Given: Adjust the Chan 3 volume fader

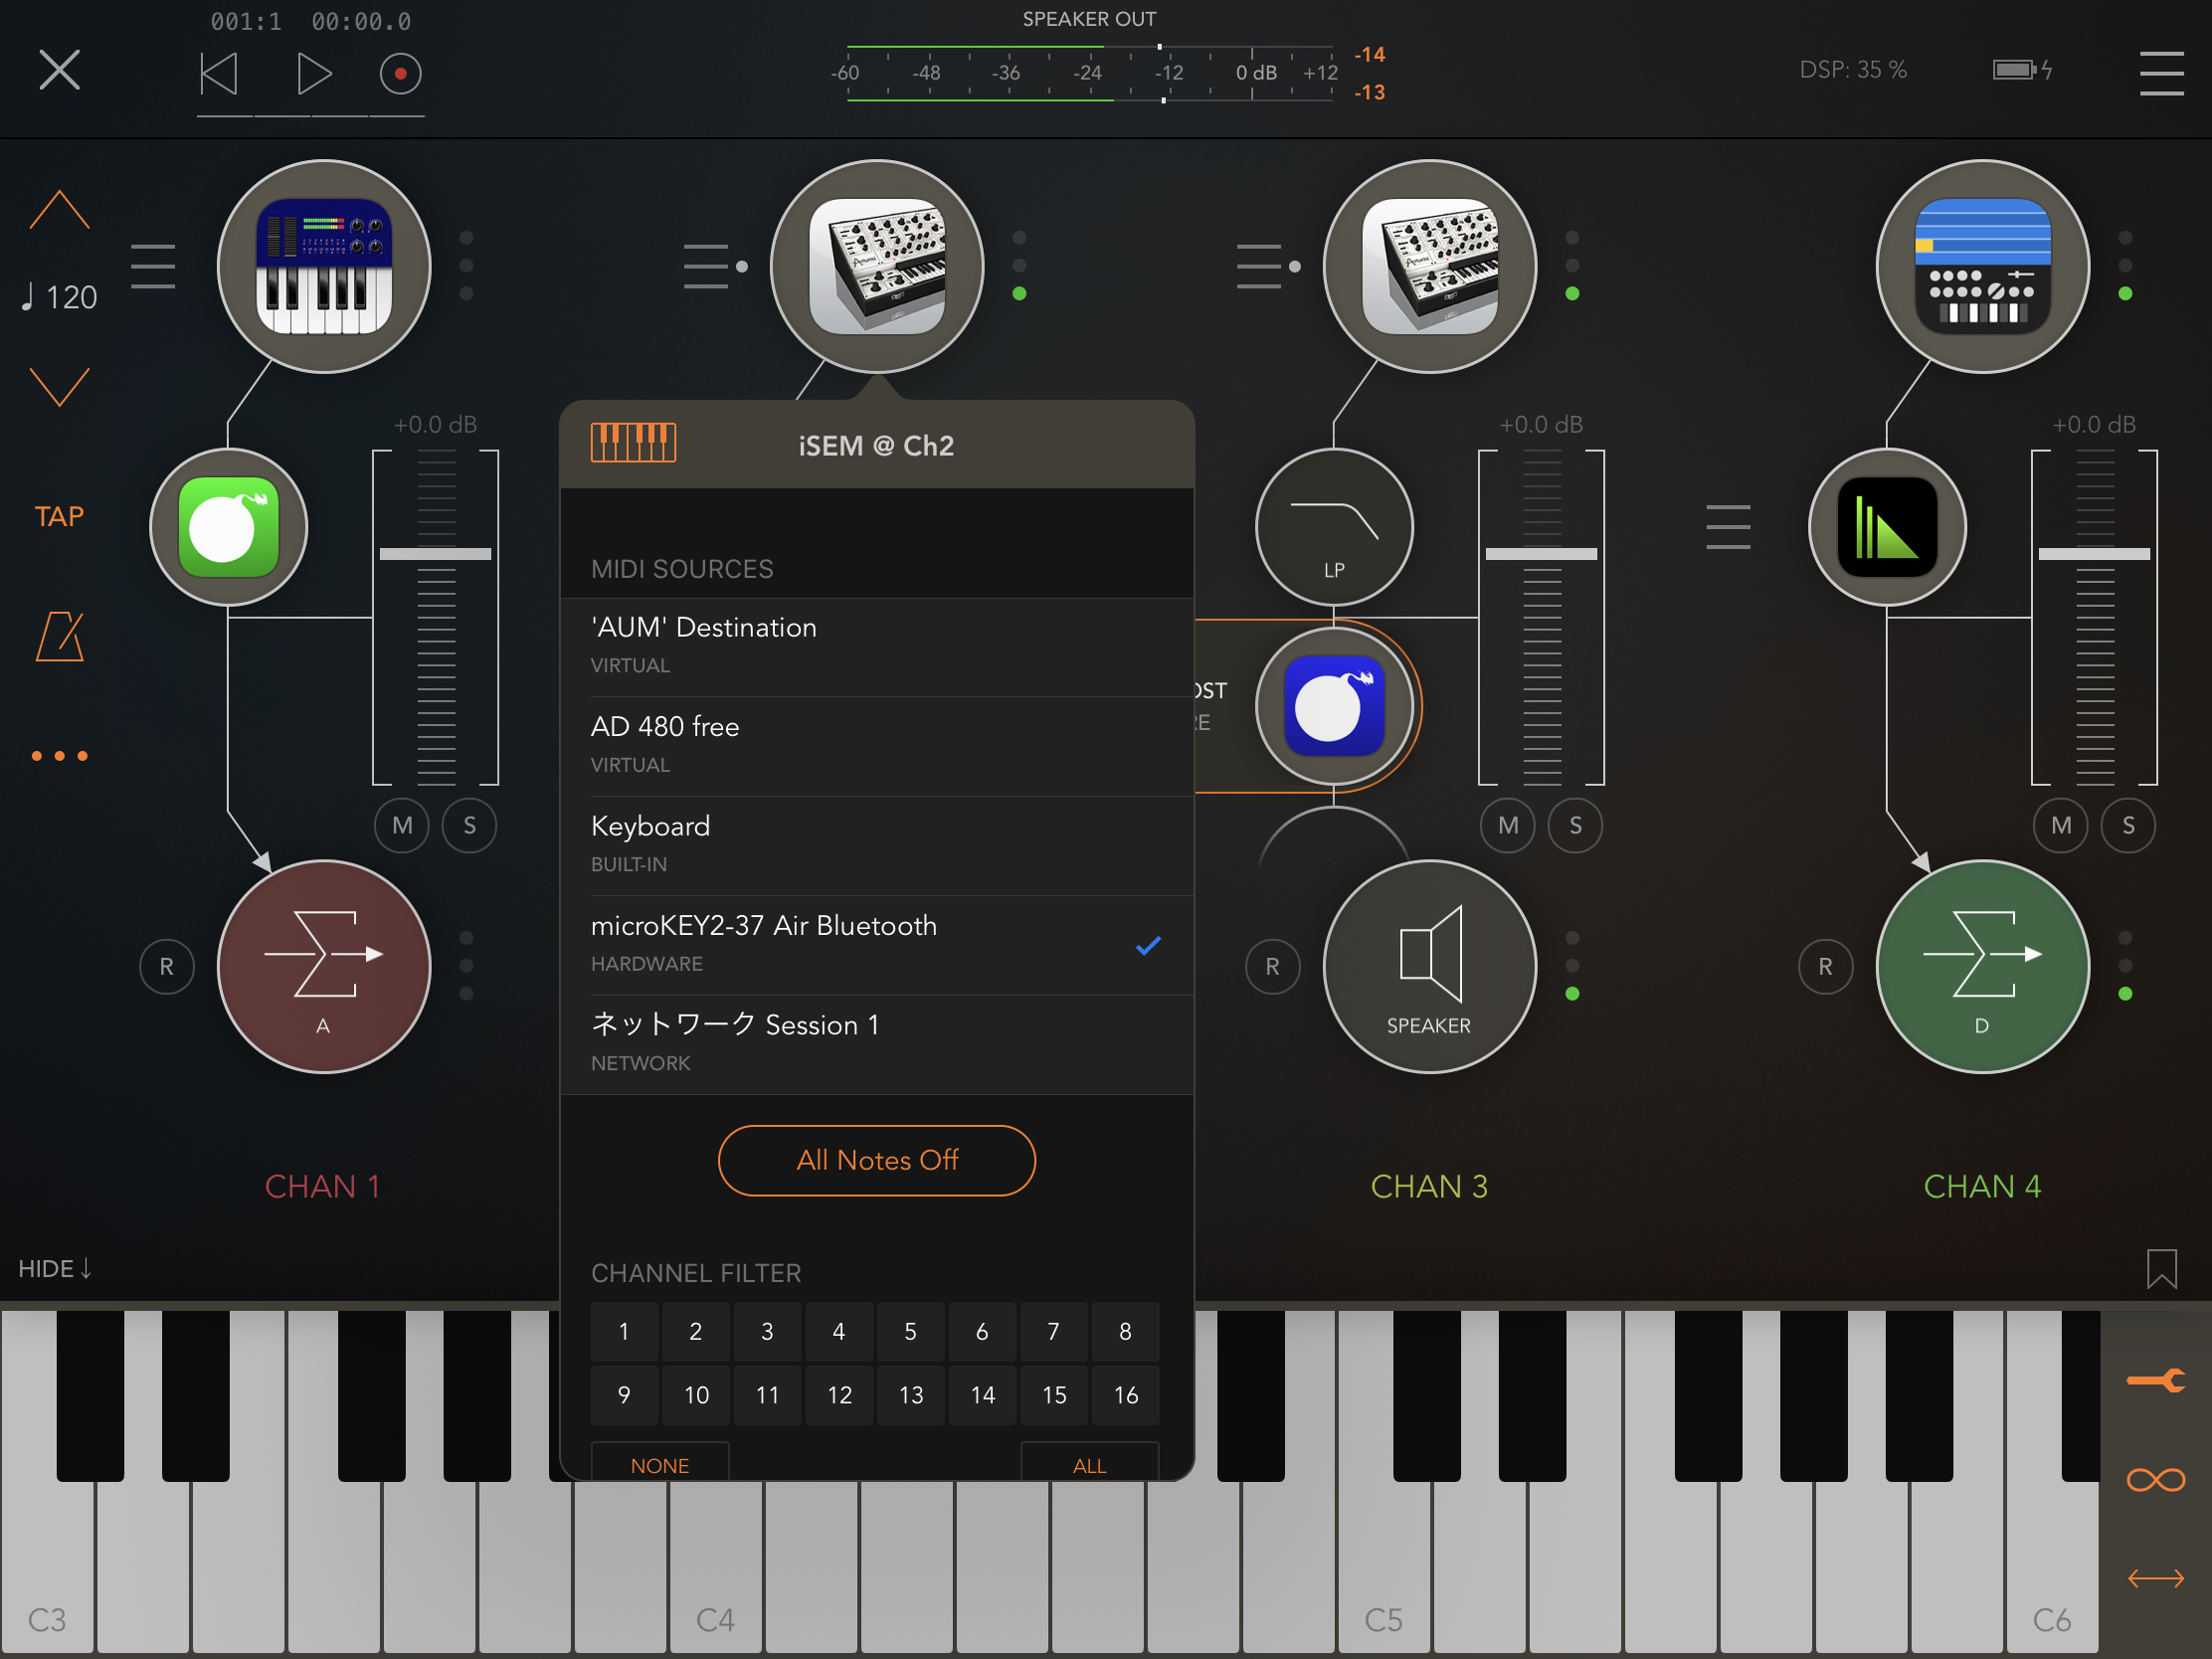Looking at the screenshot, I should [1541, 553].
